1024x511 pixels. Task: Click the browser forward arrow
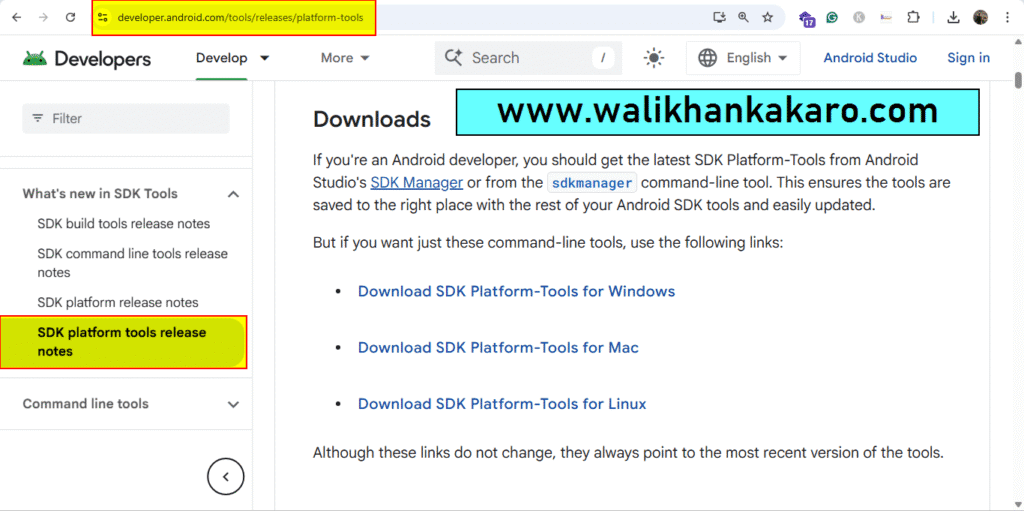44,18
